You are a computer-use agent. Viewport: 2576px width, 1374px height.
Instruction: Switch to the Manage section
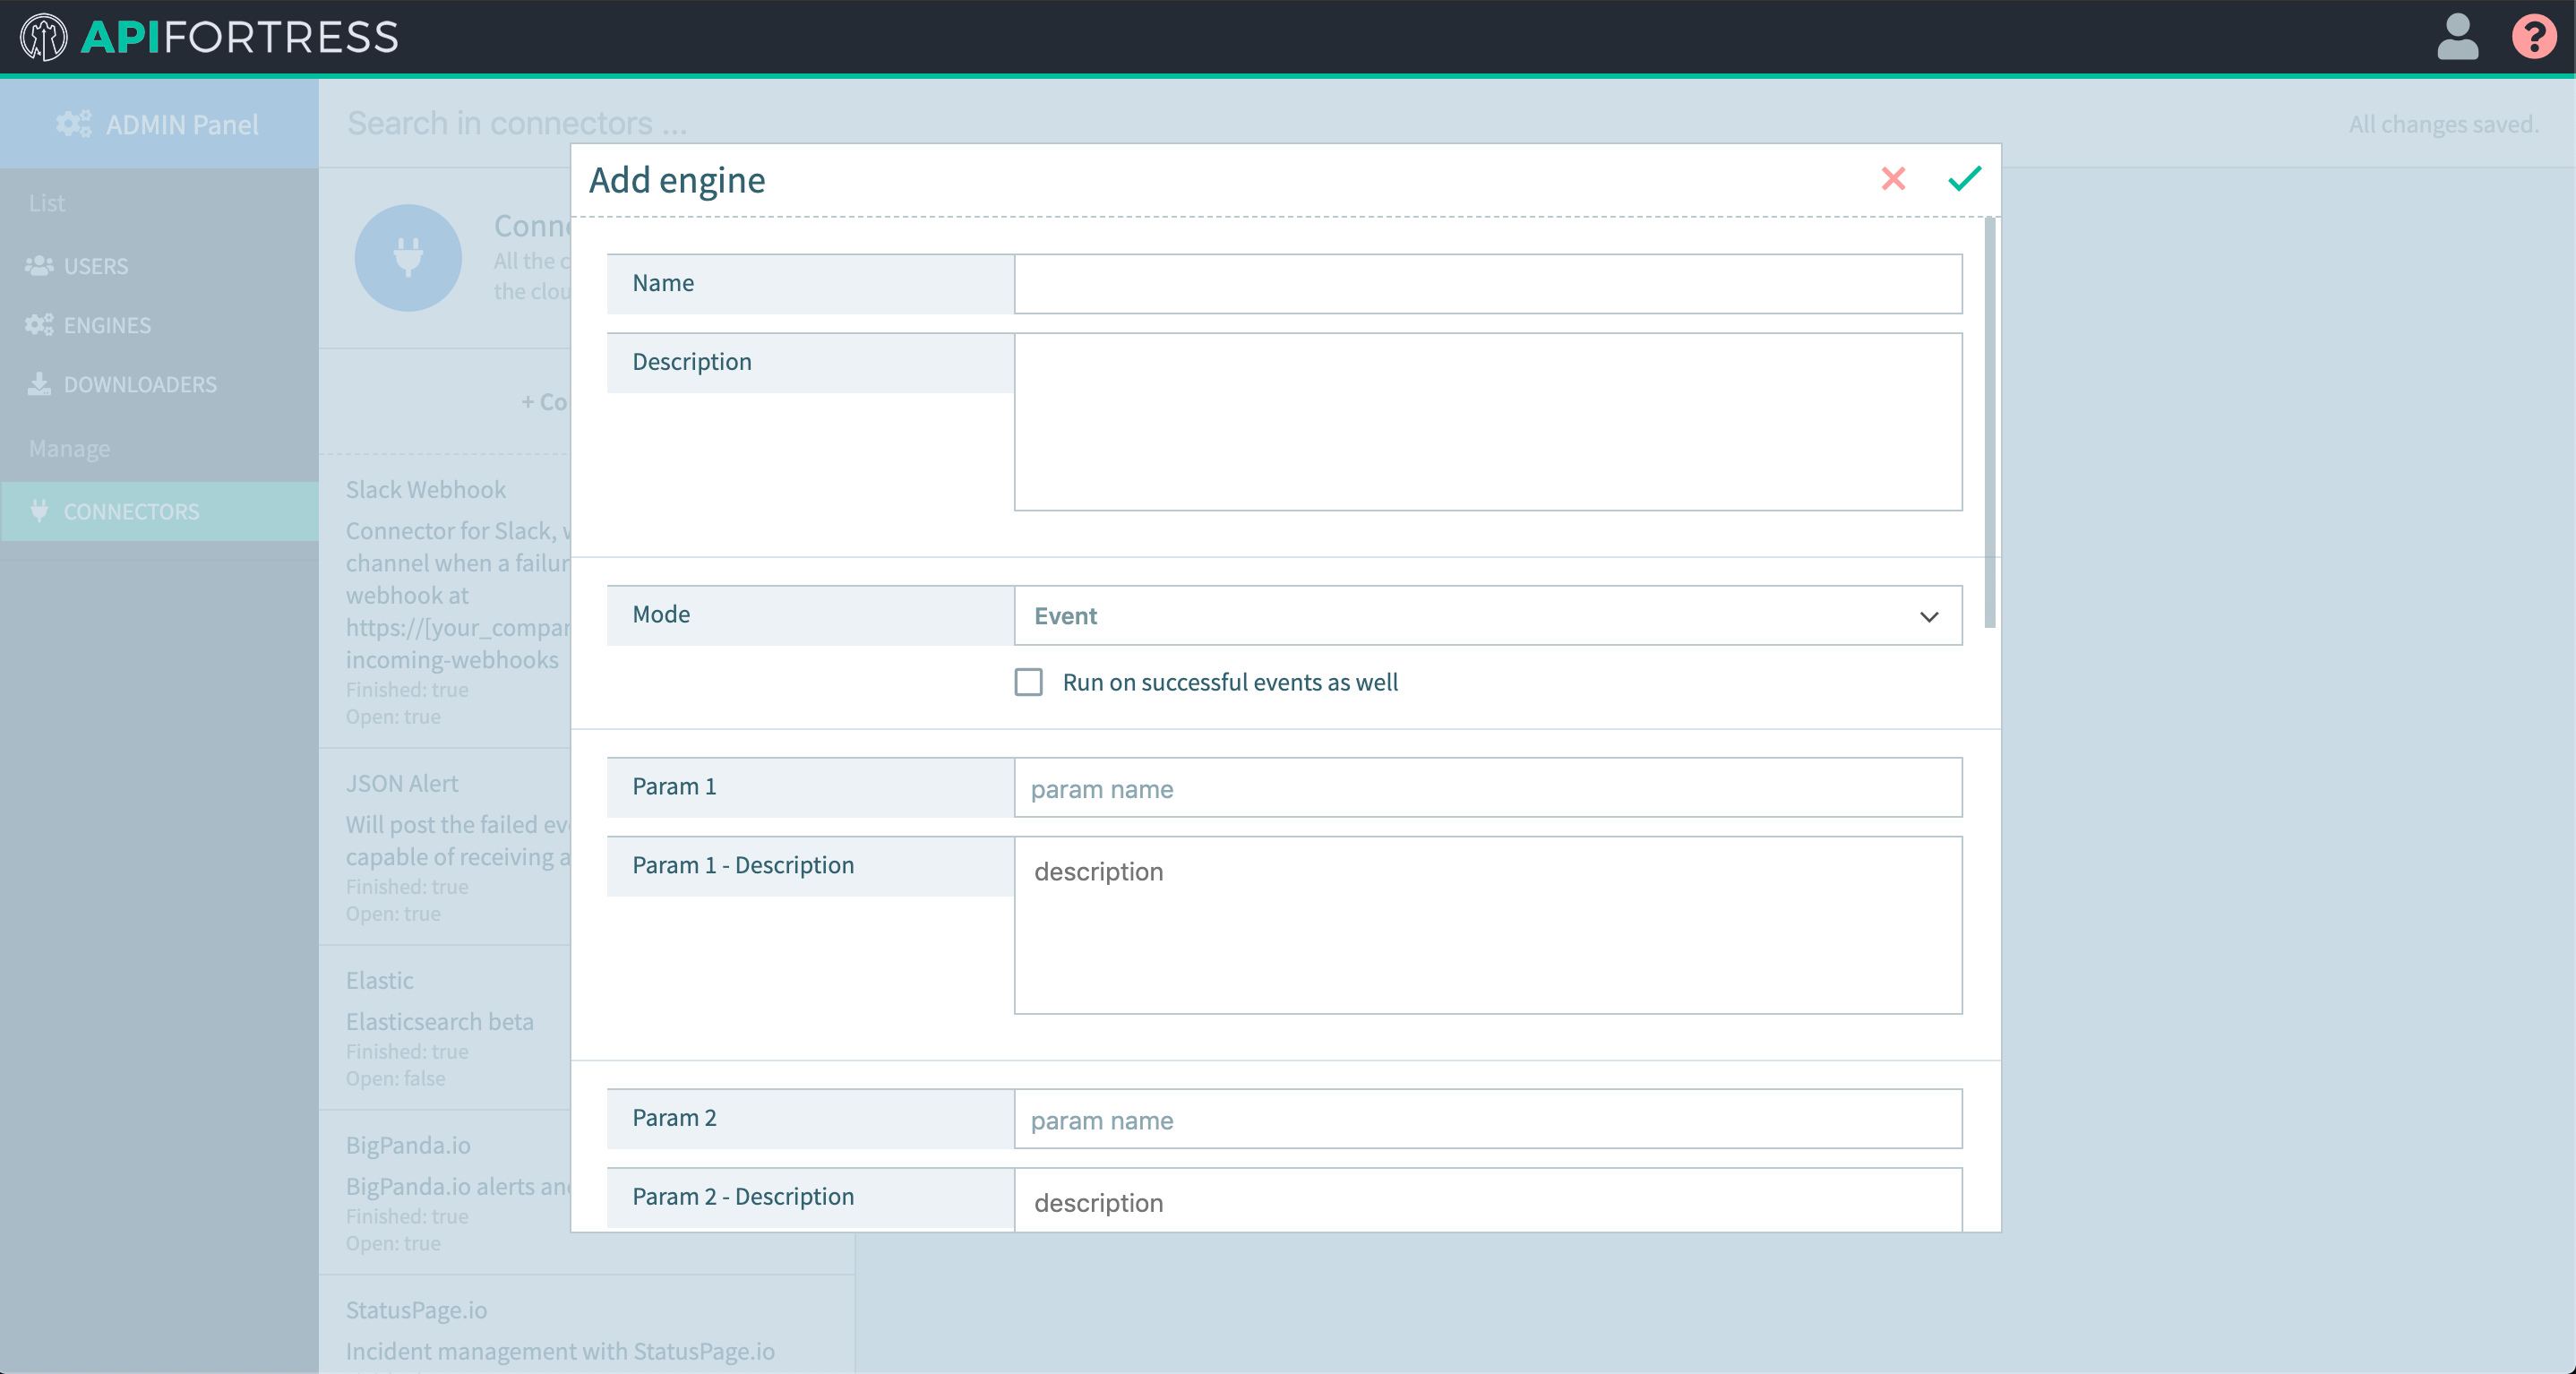coord(69,447)
